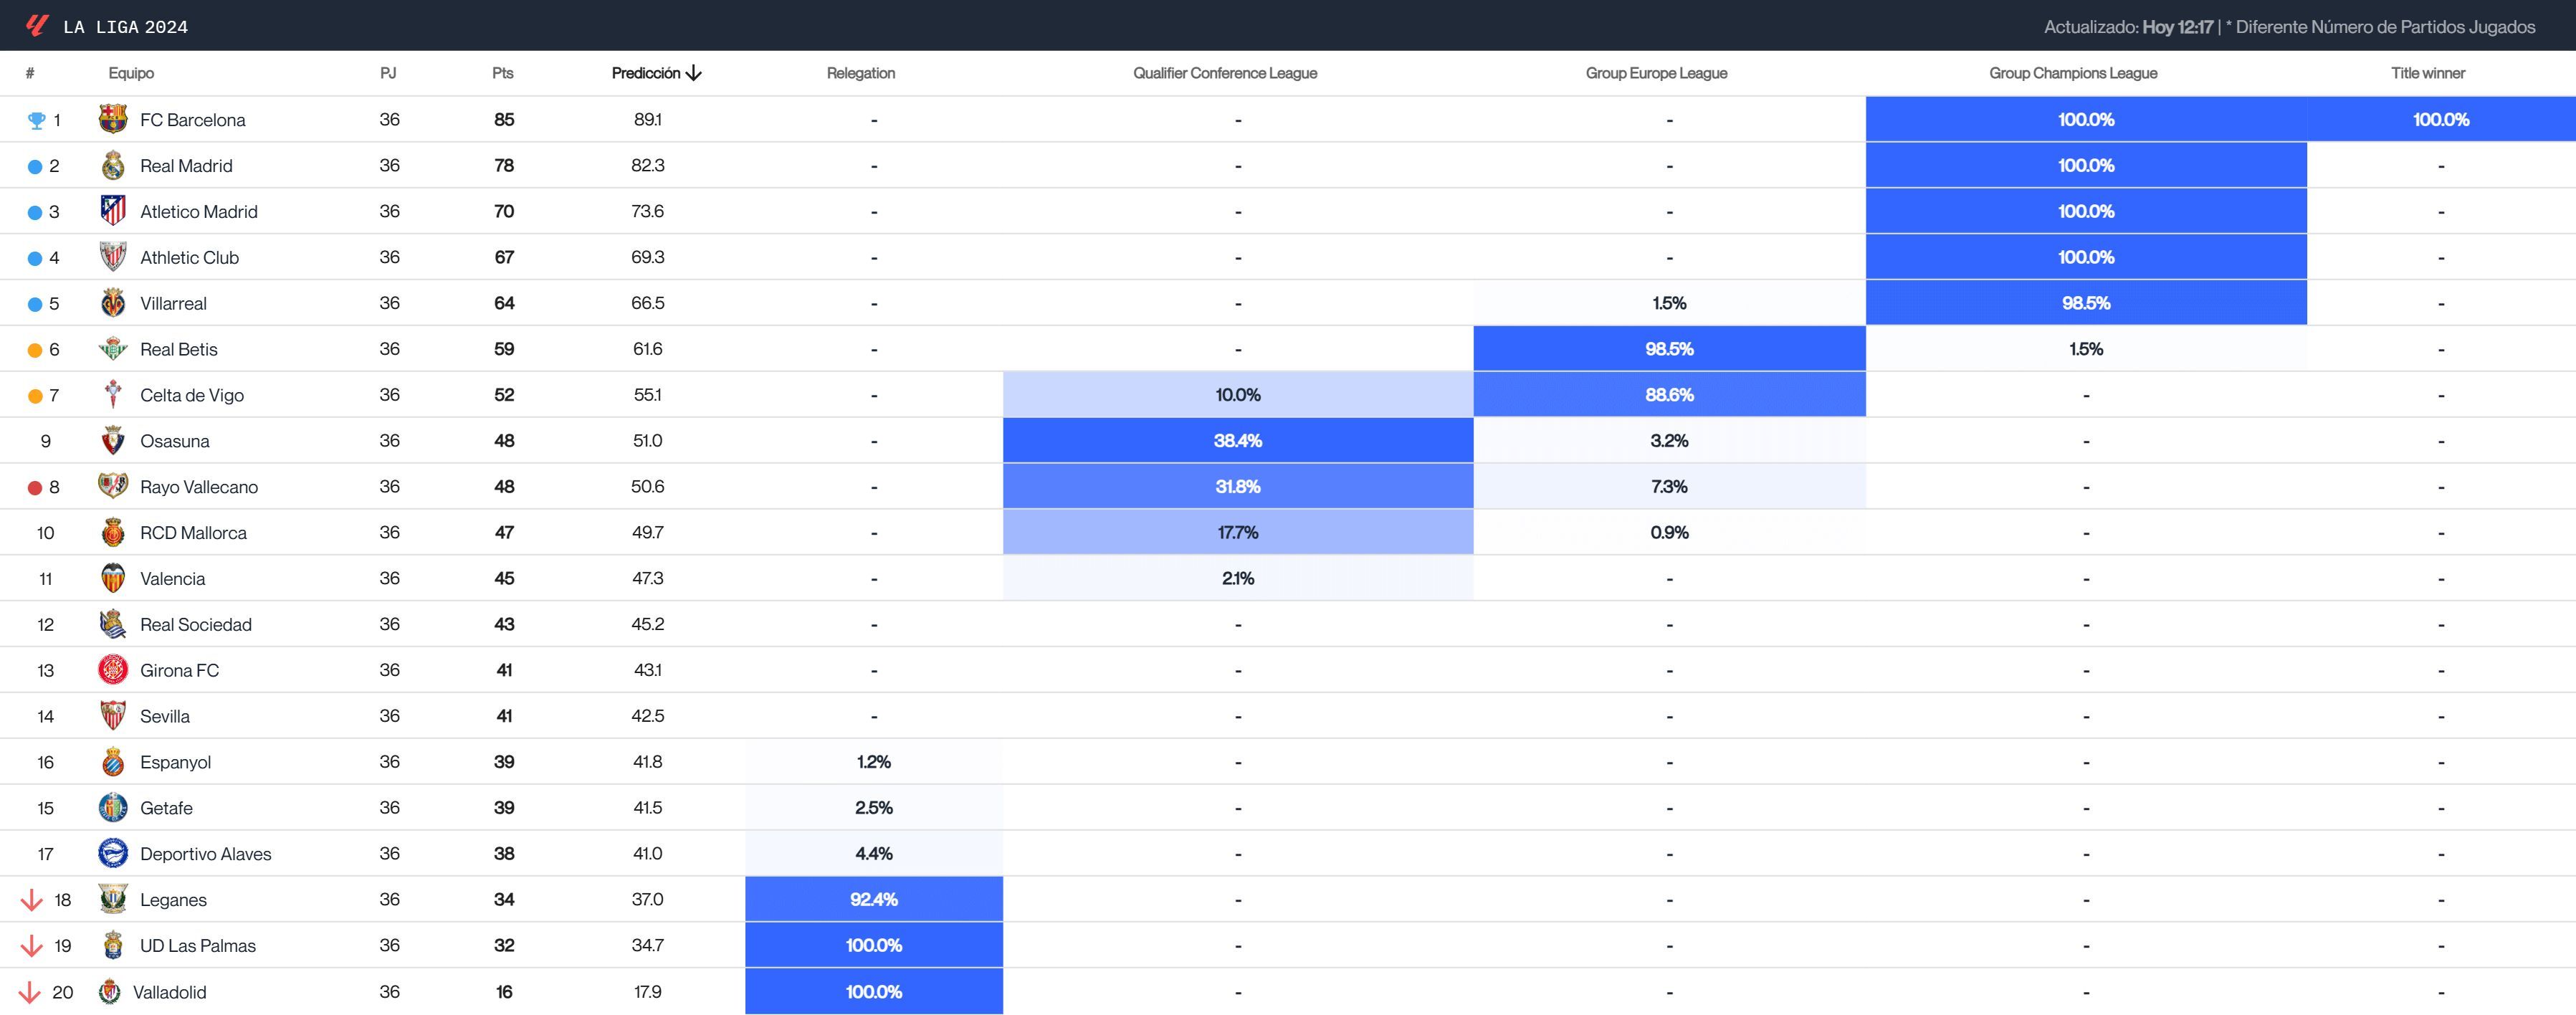Click the FC Barcelona club crest
This screenshot has width=2576, height=1015.
click(113, 119)
